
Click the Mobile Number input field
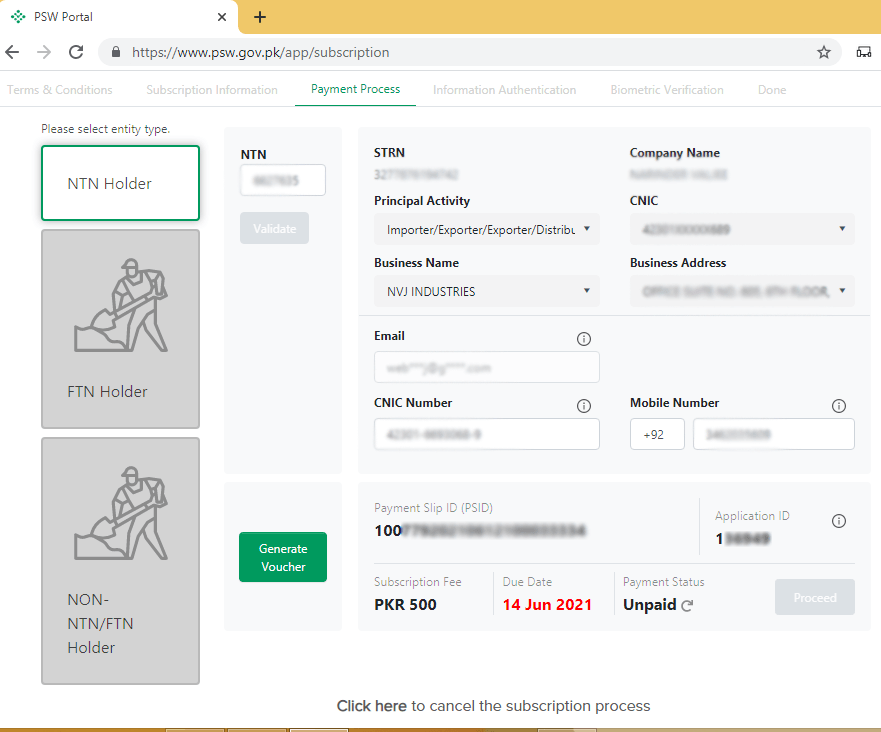click(774, 434)
